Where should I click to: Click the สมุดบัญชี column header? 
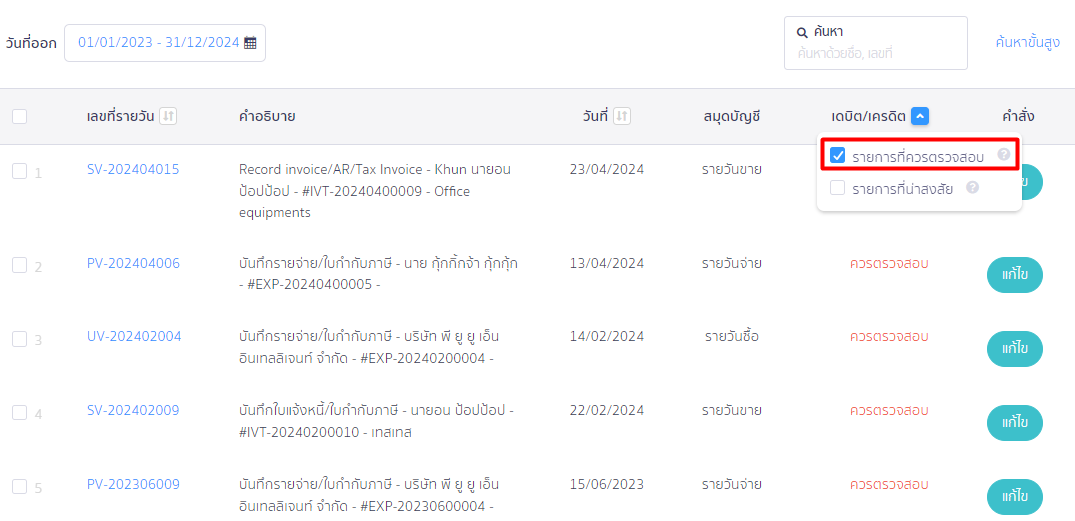pos(732,117)
